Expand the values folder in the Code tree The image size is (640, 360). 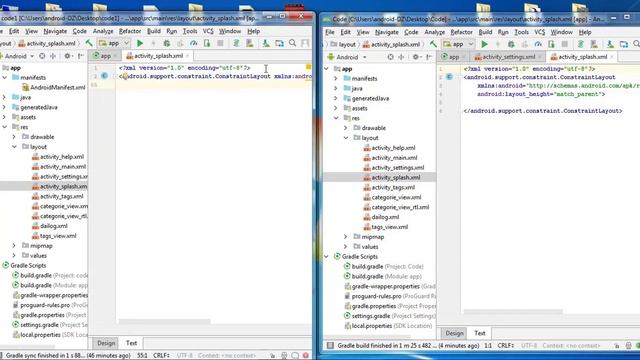tap(346, 247)
